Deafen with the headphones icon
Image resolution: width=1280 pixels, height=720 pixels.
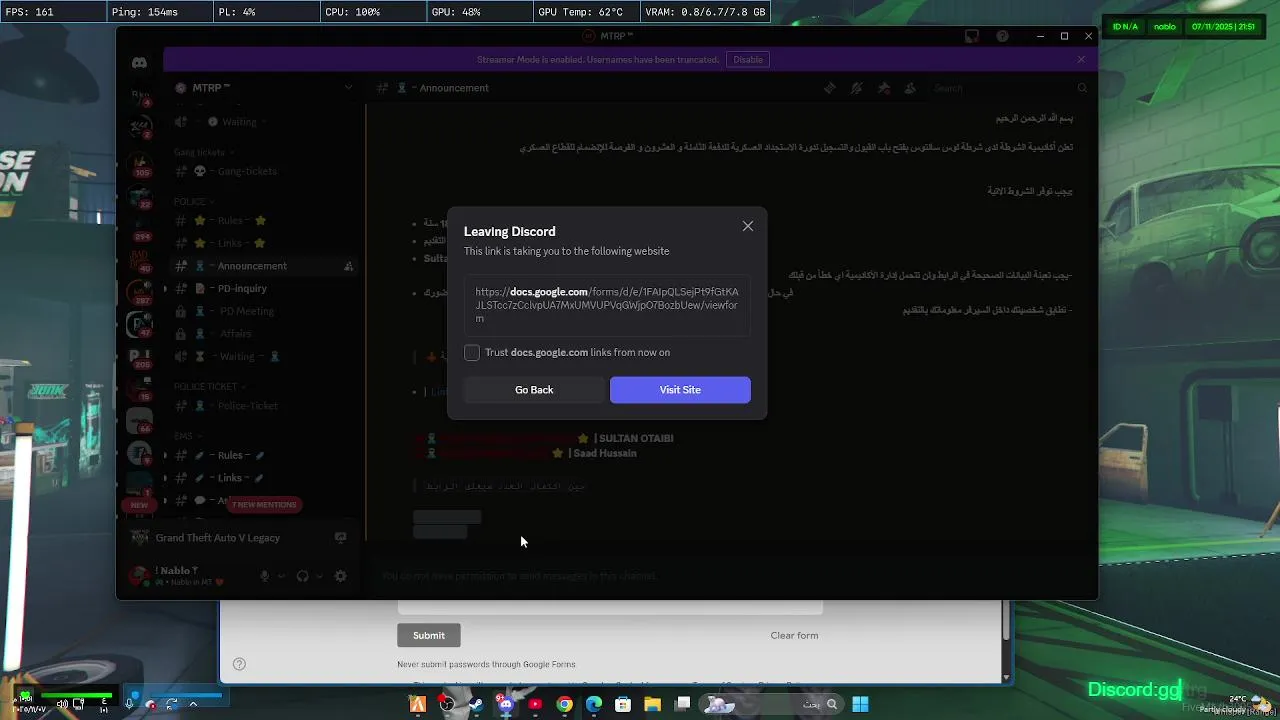coord(302,576)
